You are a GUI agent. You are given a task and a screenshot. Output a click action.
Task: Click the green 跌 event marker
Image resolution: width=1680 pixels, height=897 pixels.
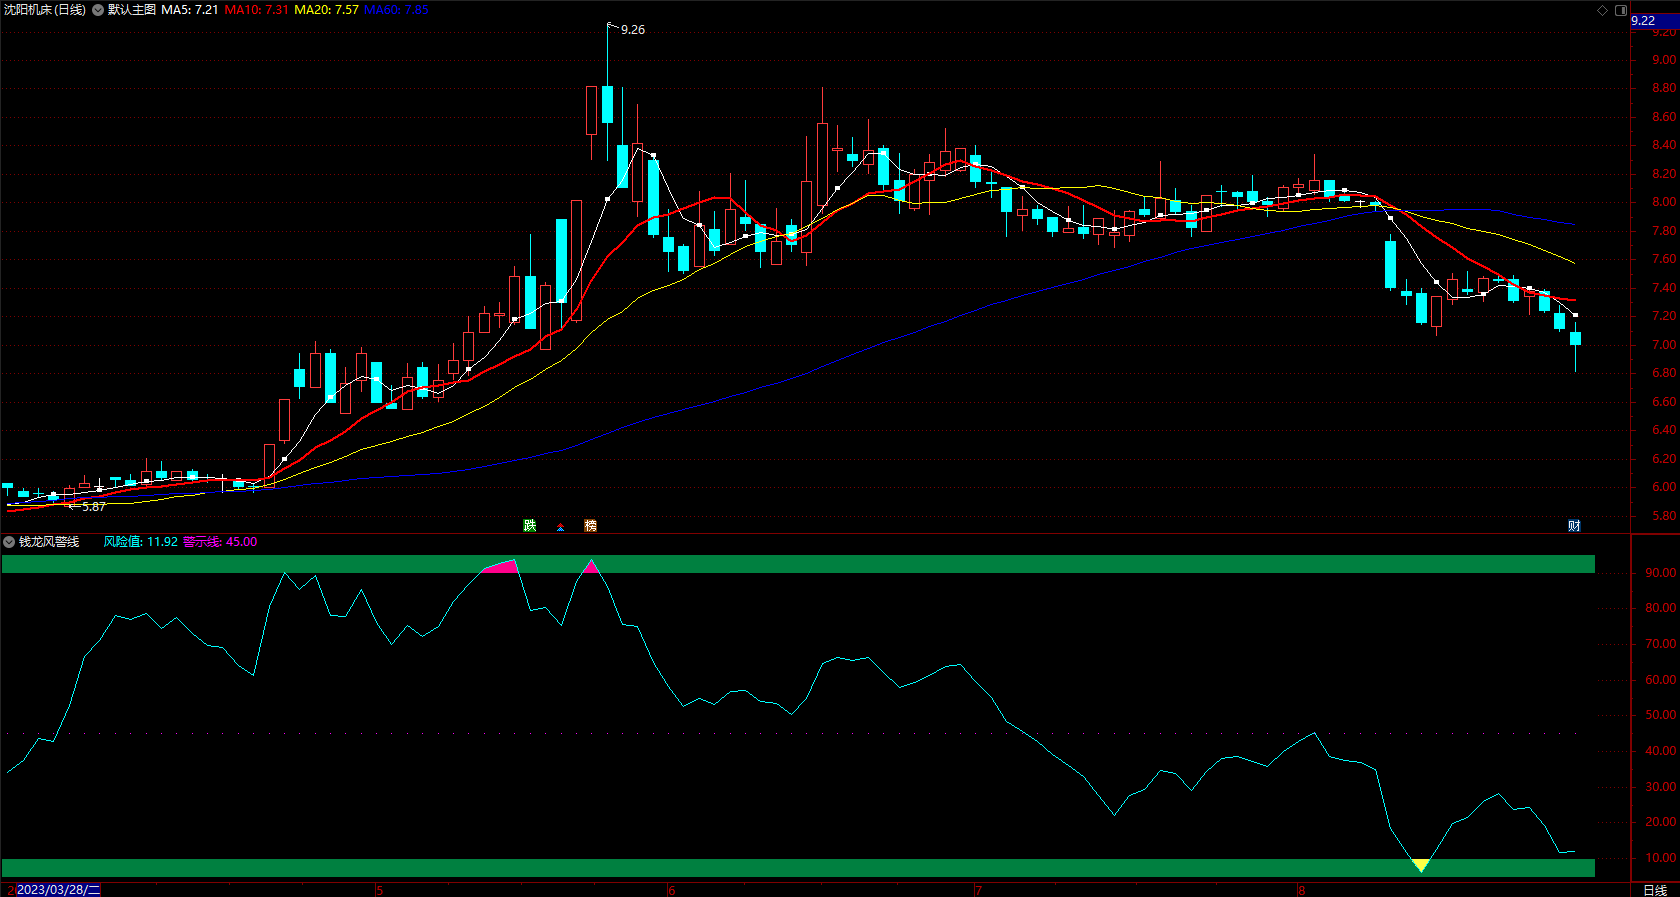(530, 526)
